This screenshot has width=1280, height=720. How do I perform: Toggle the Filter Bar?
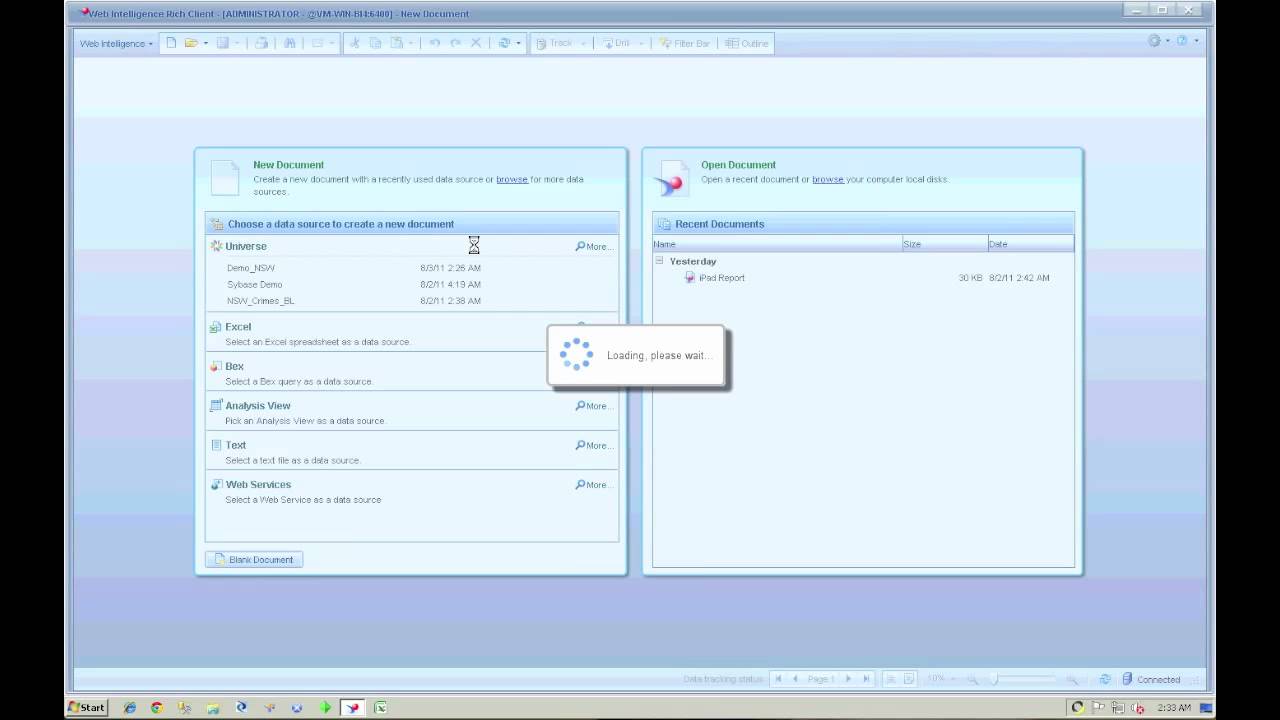(685, 43)
